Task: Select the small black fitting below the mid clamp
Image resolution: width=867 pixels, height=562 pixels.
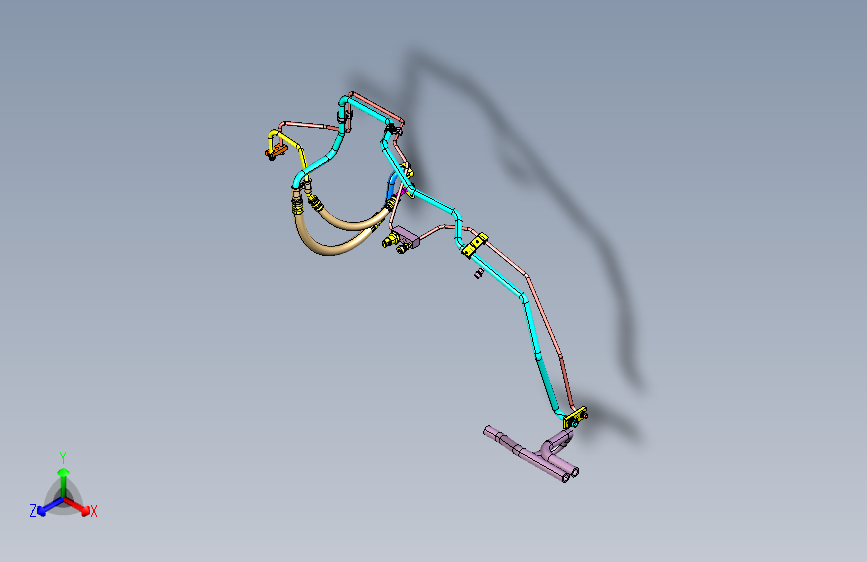Action: pos(479,273)
